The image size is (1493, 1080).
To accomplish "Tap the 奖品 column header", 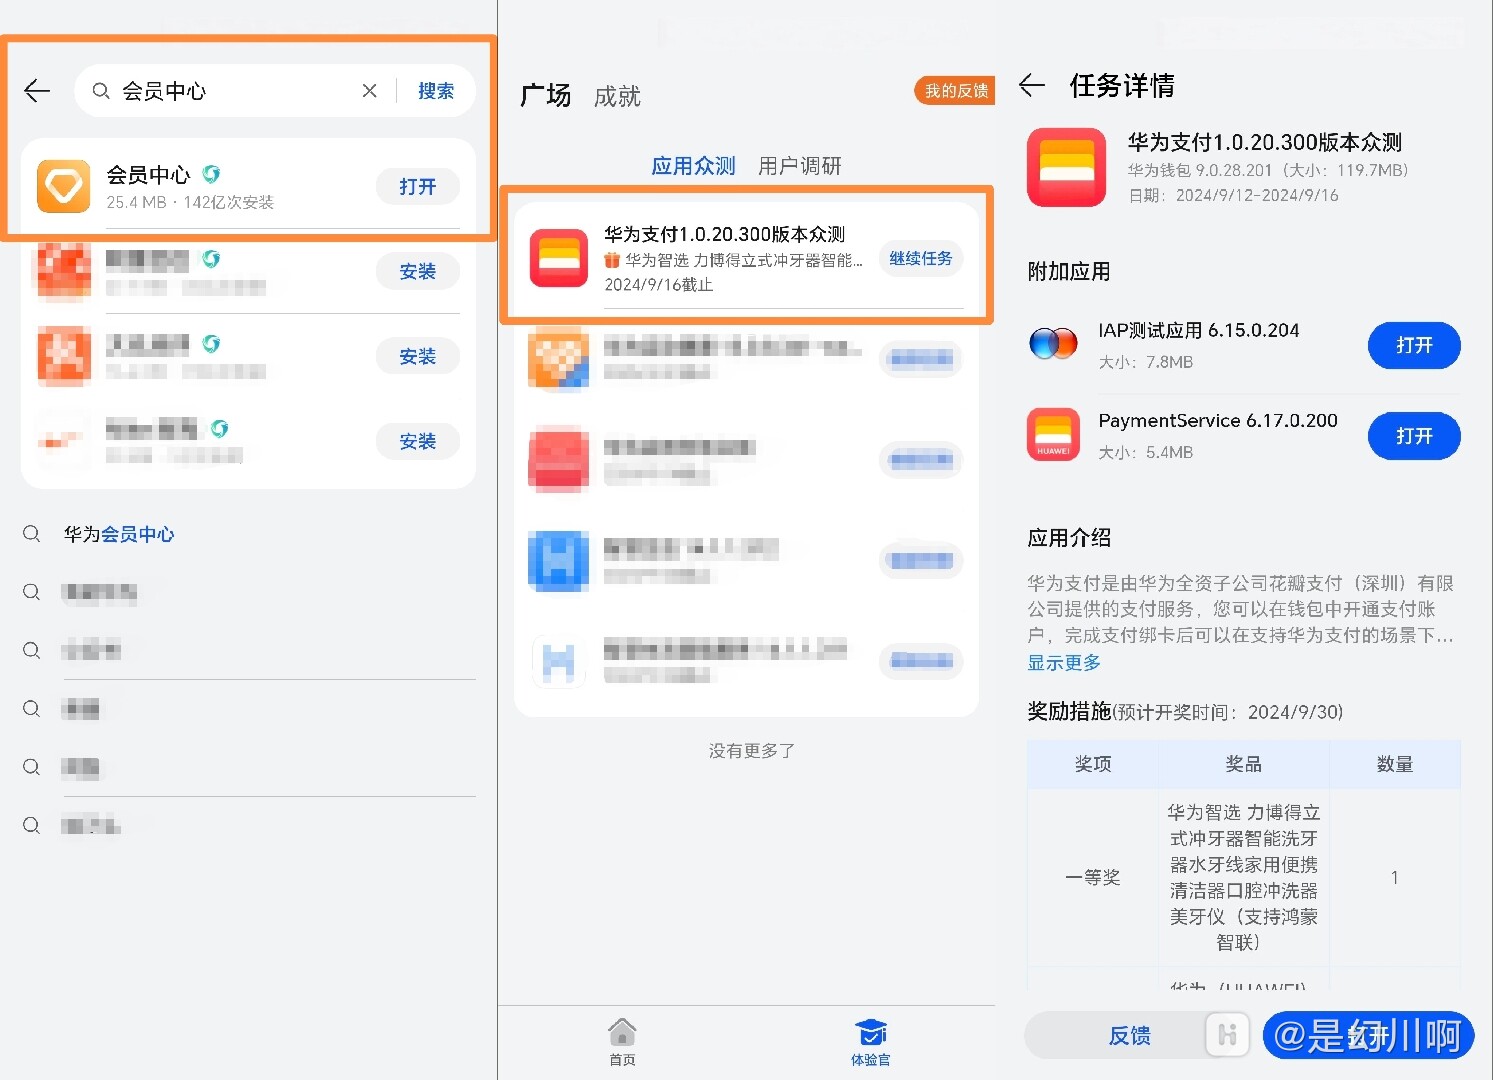I will (1243, 764).
